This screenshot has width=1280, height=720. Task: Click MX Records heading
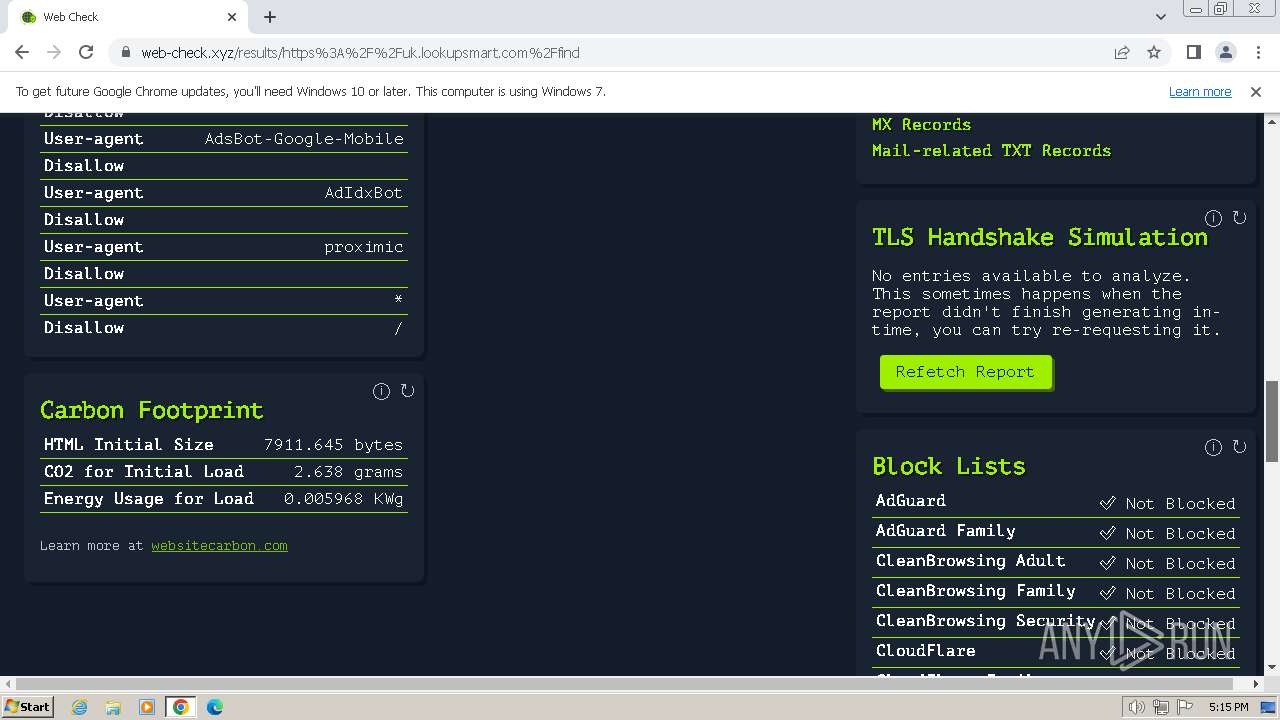921,124
